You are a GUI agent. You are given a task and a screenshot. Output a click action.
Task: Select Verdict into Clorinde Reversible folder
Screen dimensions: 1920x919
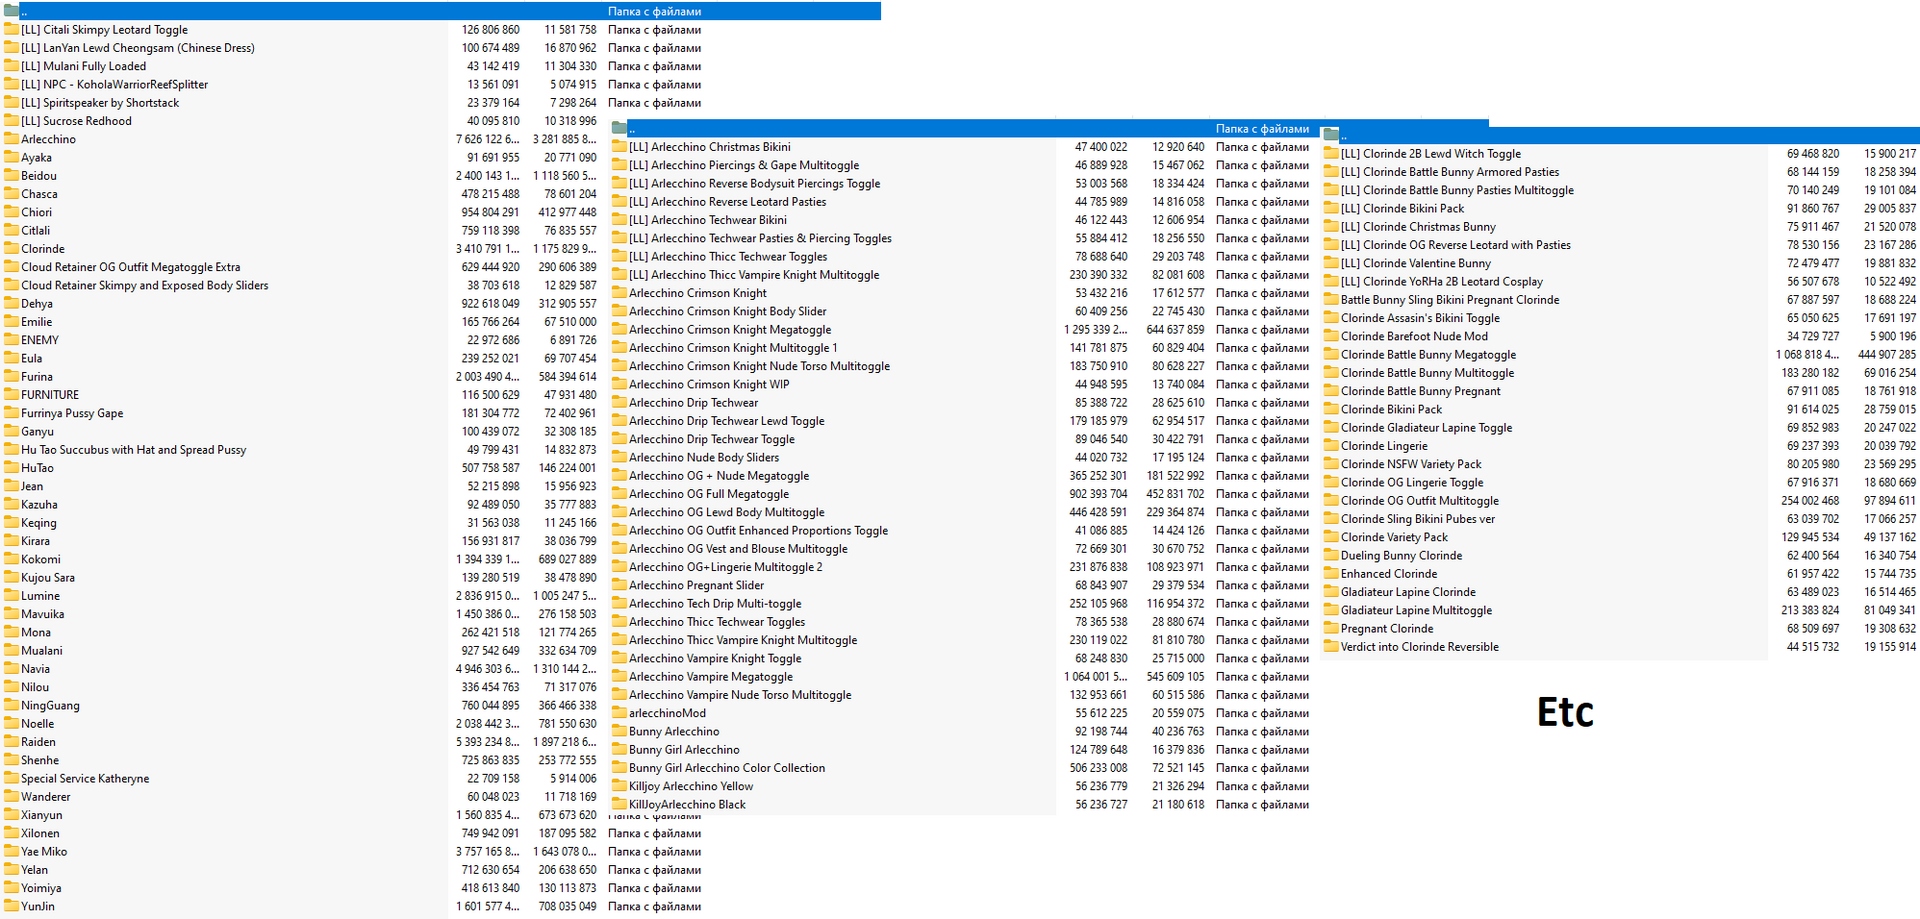coord(1420,646)
